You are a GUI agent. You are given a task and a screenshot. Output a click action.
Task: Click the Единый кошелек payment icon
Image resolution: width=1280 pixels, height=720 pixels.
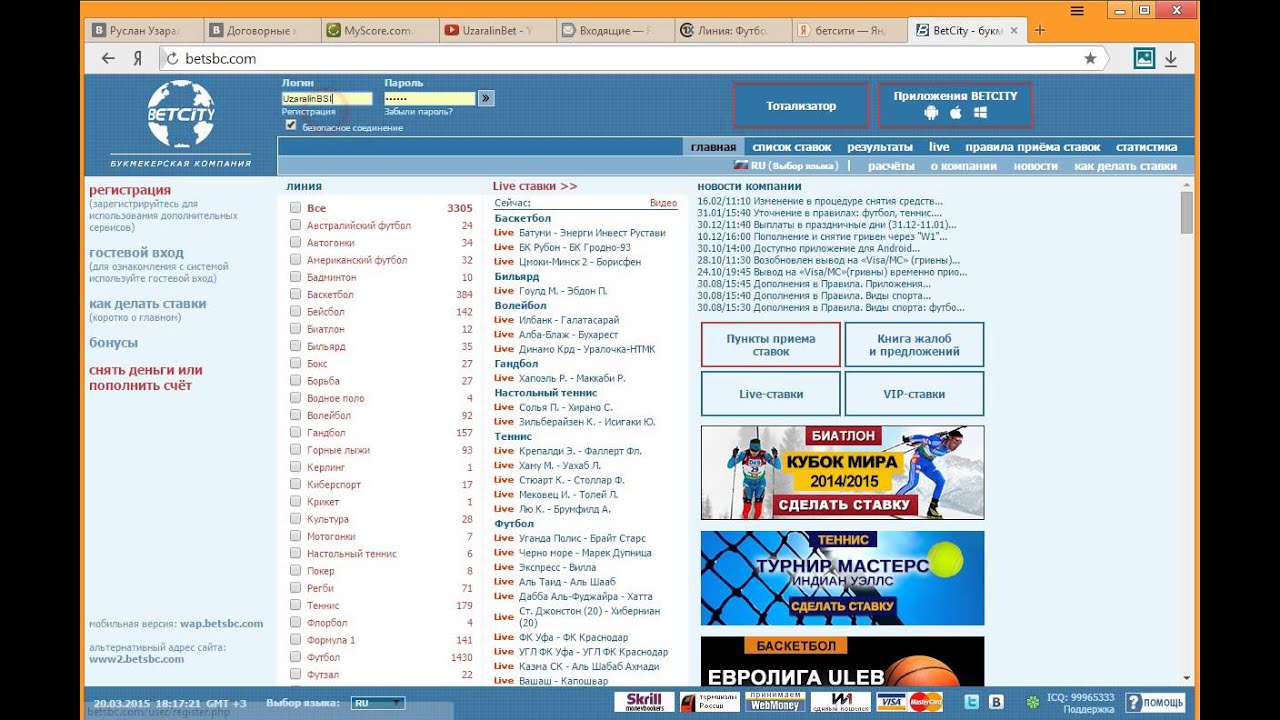coord(841,702)
